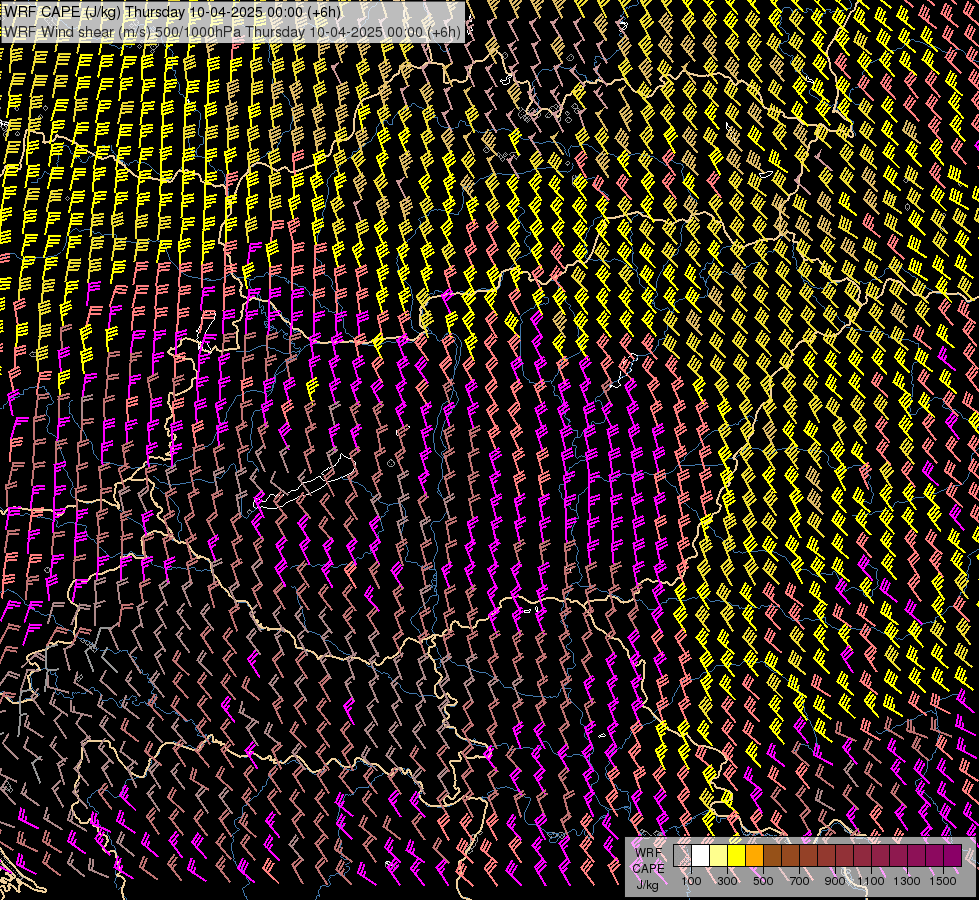Click the 300 legend tick label
The height and width of the screenshot is (900, 979).
point(727,881)
